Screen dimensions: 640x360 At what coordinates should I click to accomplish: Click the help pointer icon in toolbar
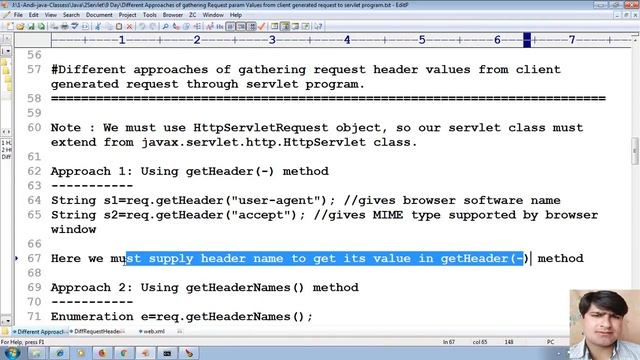pos(318,27)
